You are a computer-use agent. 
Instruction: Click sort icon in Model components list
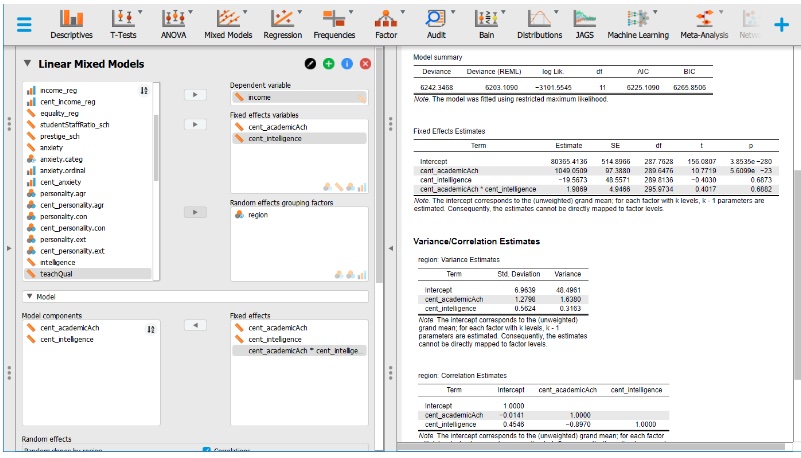point(151,329)
